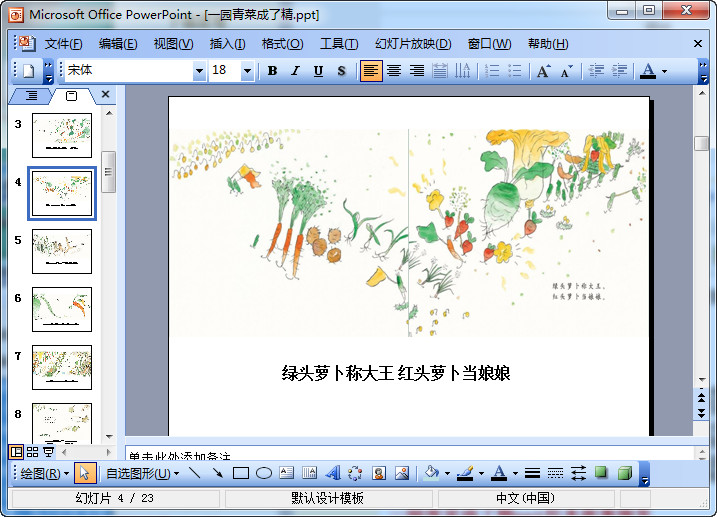717x517 pixels.
Task: Open the 插入(I) menu
Action: (x=227, y=44)
